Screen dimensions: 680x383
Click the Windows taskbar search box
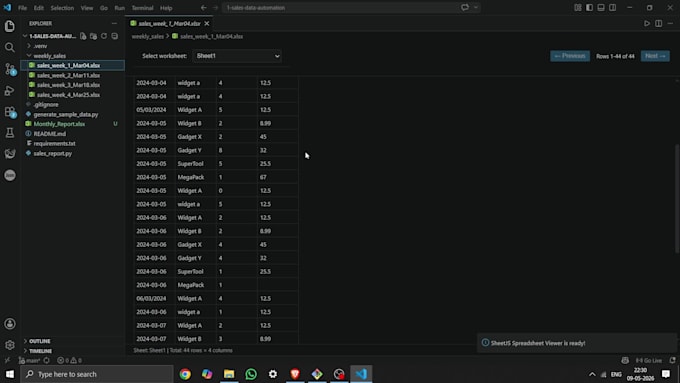97,374
